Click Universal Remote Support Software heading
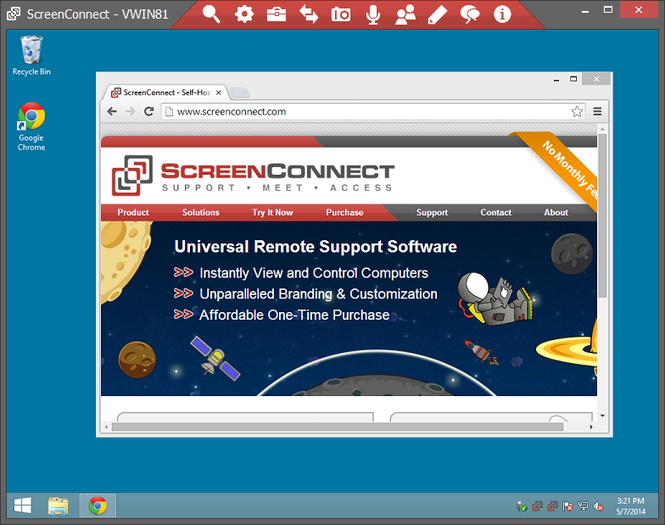This screenshot has width=665, height=525. point(316,247)
